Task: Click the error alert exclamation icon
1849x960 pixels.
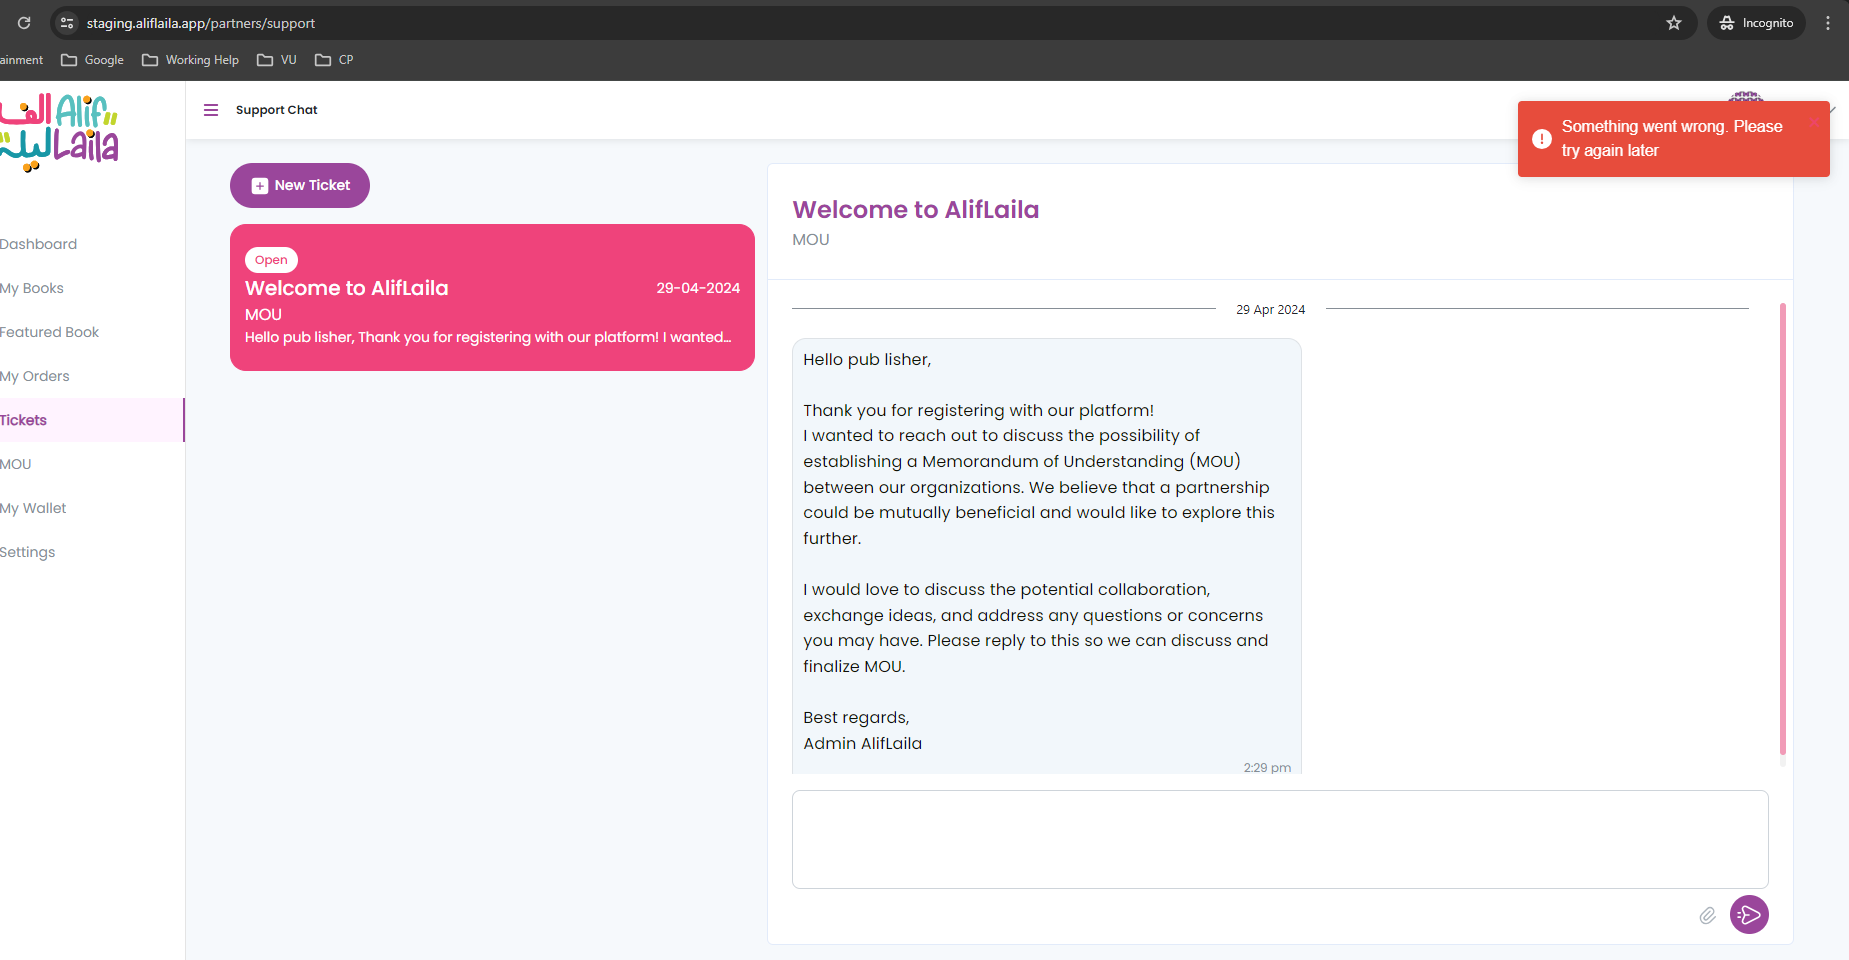Action: point(1542,139)
